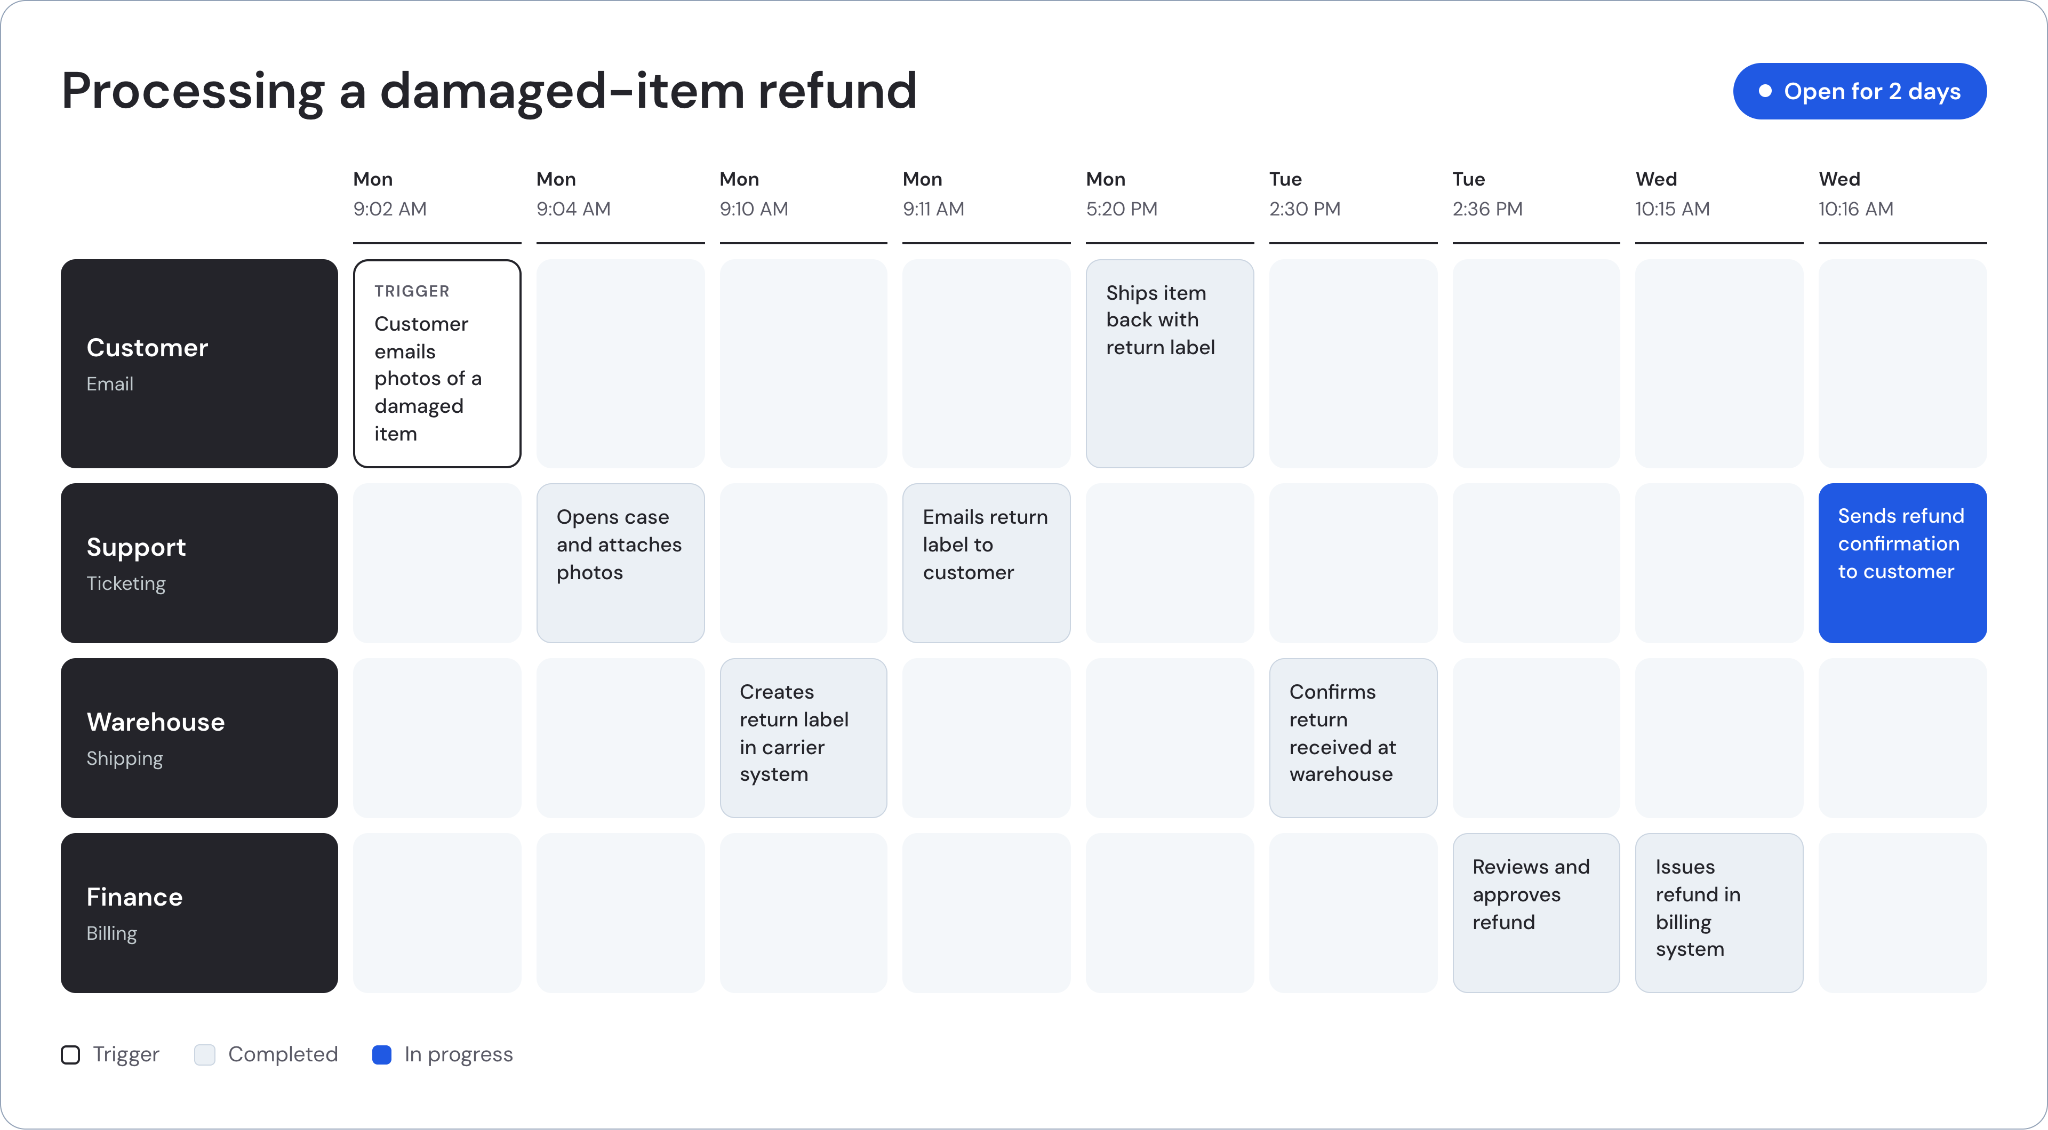Select the Warehouse Shipping lane header

pos(199,738)
